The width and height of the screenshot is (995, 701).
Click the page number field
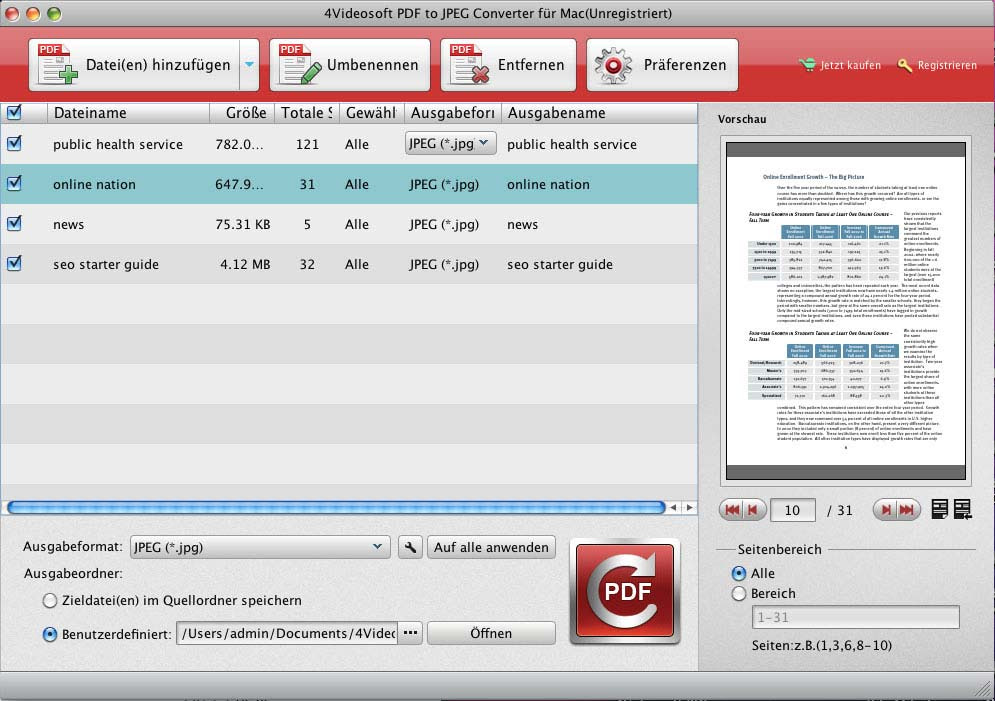point(793,510)
